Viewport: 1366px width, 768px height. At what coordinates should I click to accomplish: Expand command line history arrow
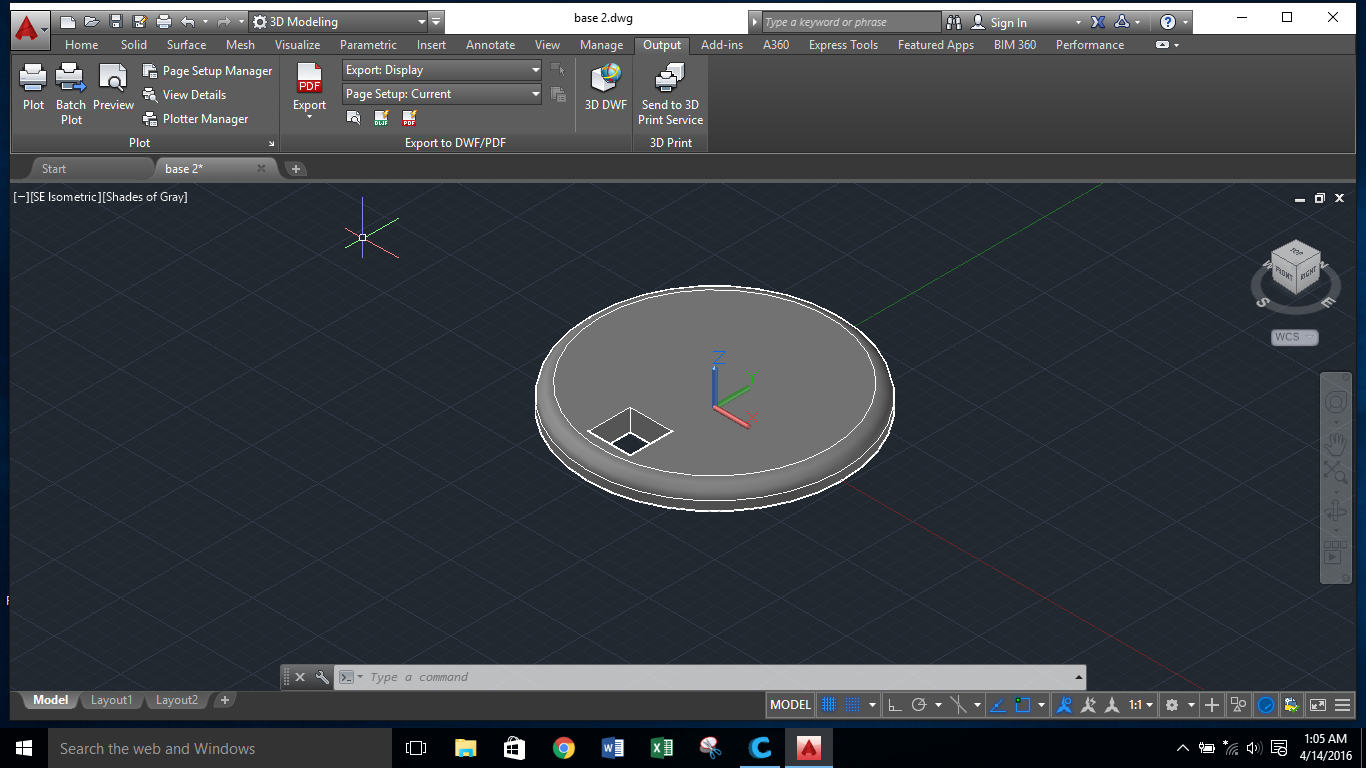click(1078, 677)
